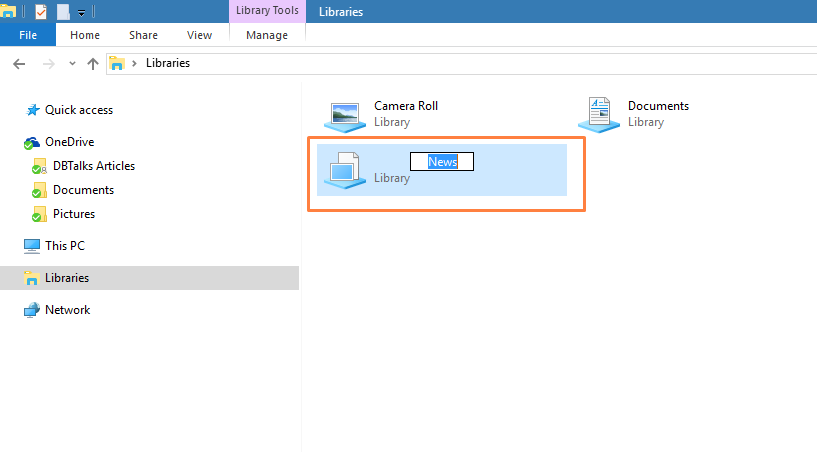Click the Library label under News

point(392,178)
